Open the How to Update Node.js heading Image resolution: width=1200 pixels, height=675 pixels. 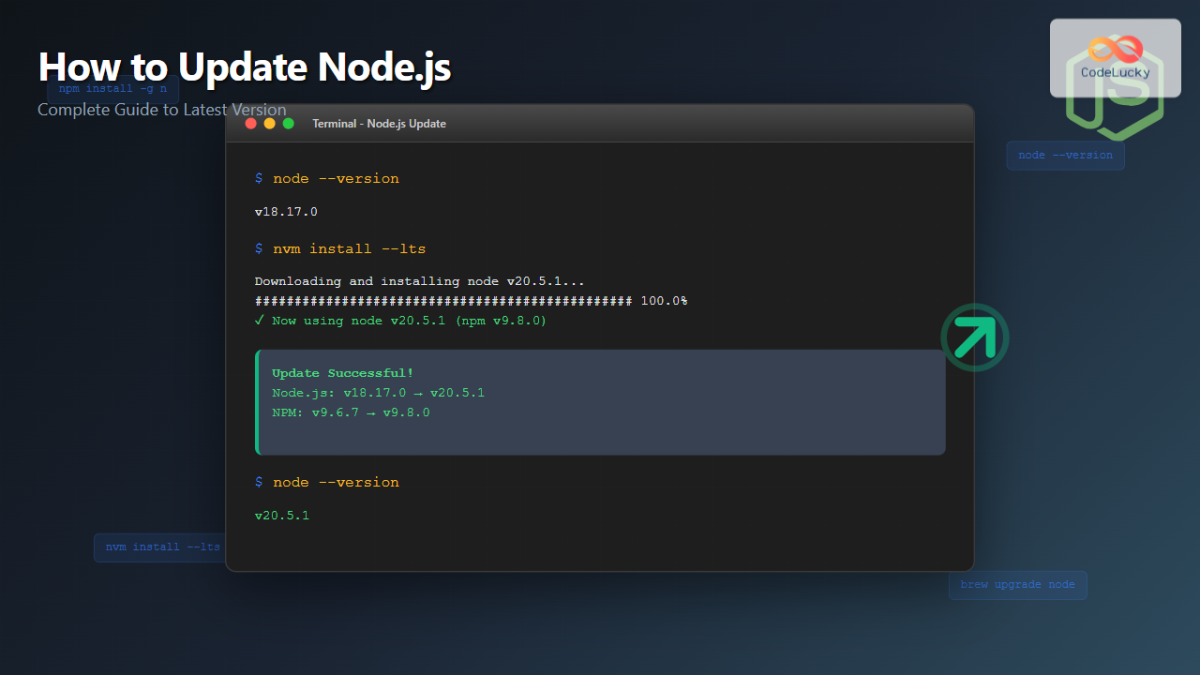click(x=244, y=66)
